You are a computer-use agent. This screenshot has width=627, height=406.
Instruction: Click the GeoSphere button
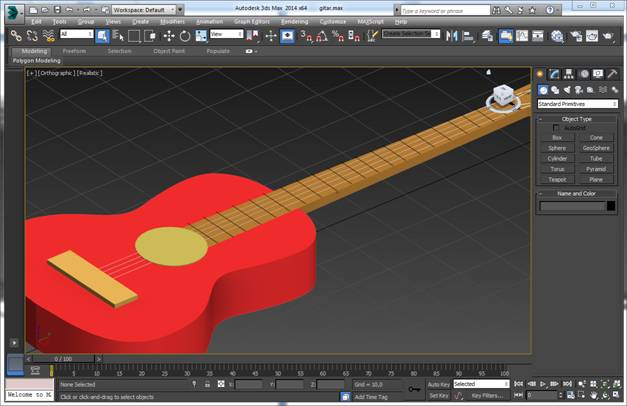pos(596,148)
